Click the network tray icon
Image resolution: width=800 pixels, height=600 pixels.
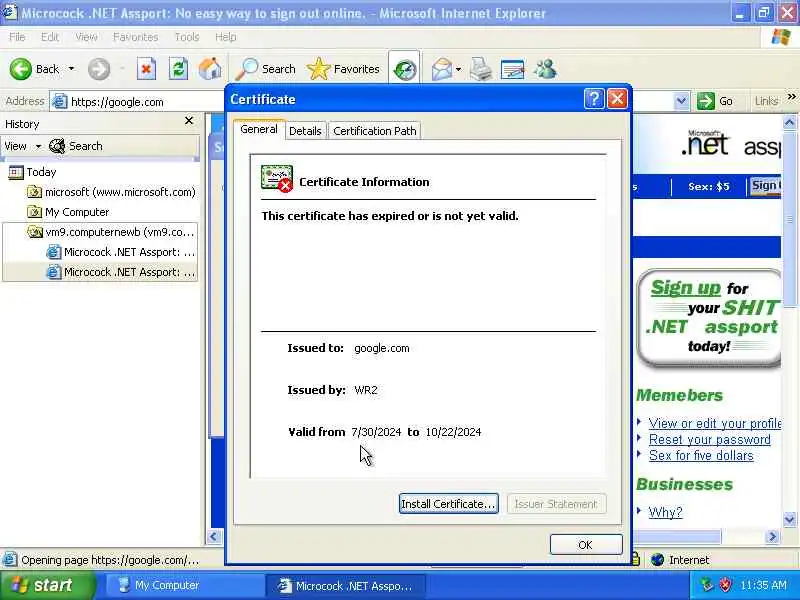click(706, 585)
